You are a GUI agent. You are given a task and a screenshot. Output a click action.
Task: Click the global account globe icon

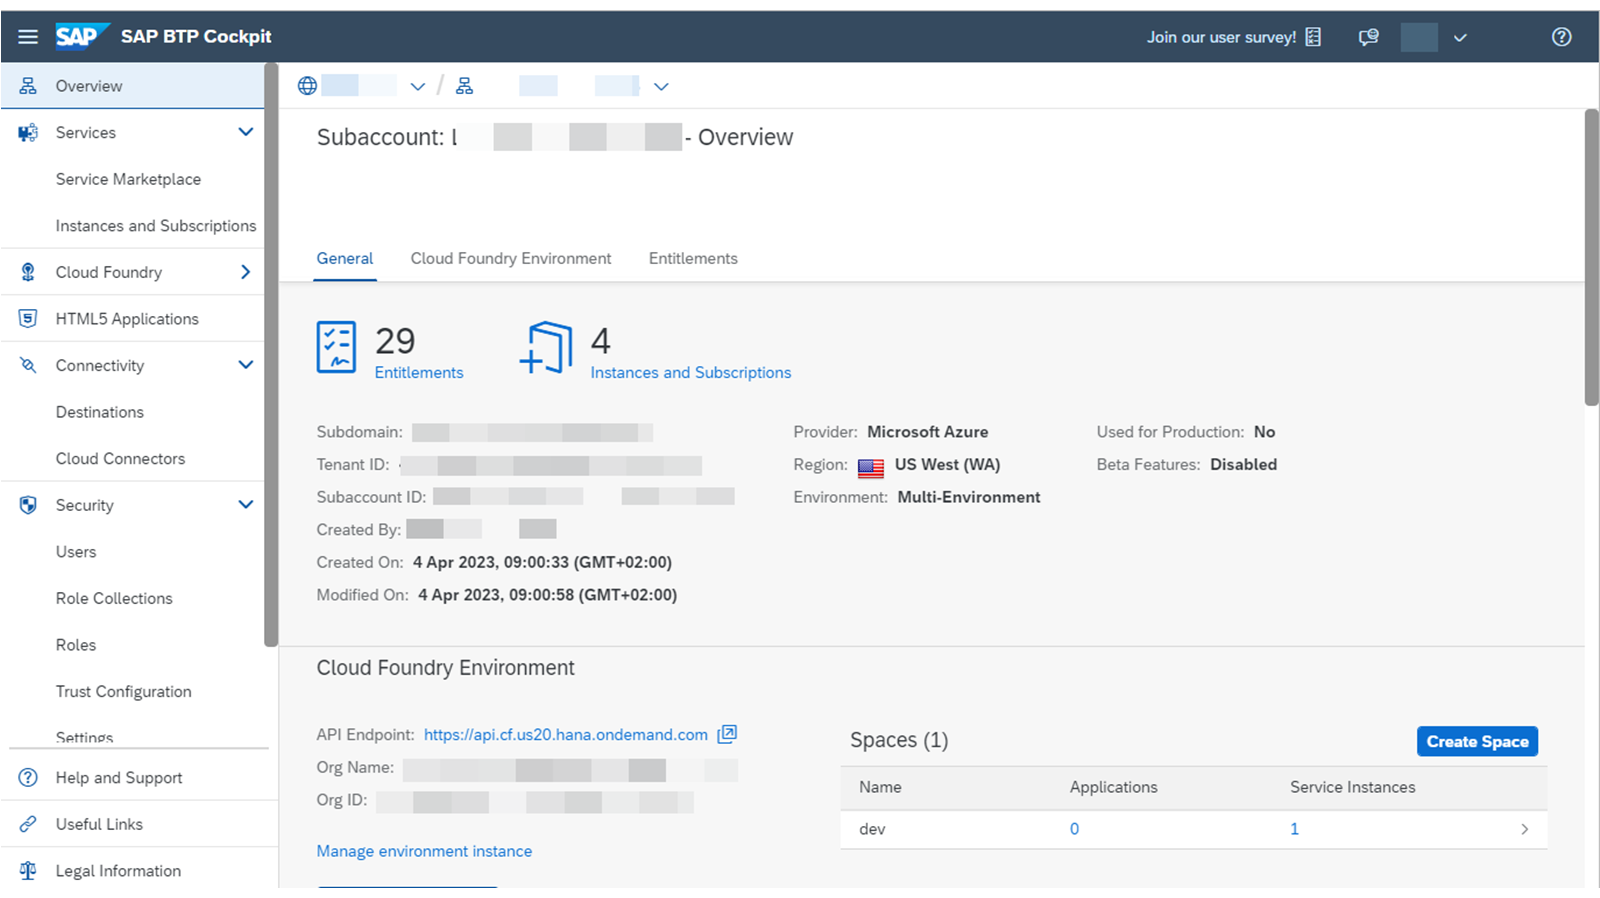point(308,86)
